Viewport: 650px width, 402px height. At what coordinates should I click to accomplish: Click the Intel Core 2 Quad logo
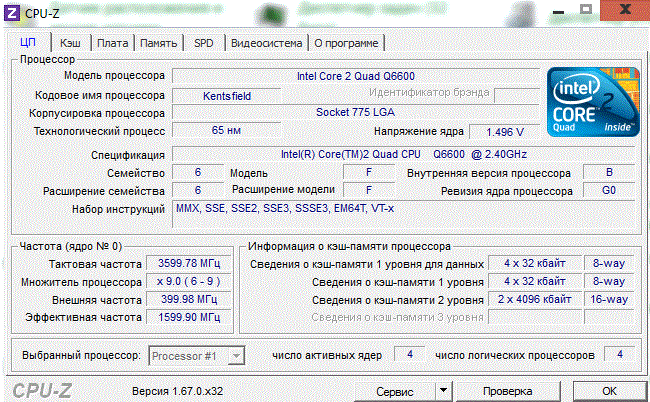(593, 102)
